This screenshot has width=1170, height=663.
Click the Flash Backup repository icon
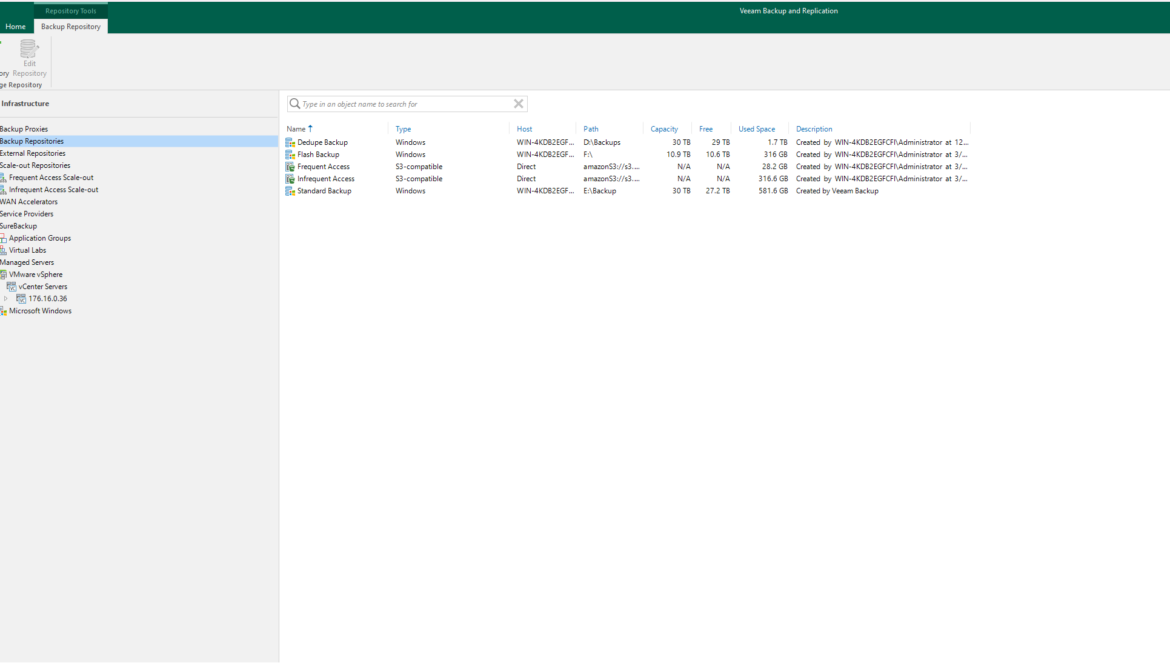click(290, 154)
